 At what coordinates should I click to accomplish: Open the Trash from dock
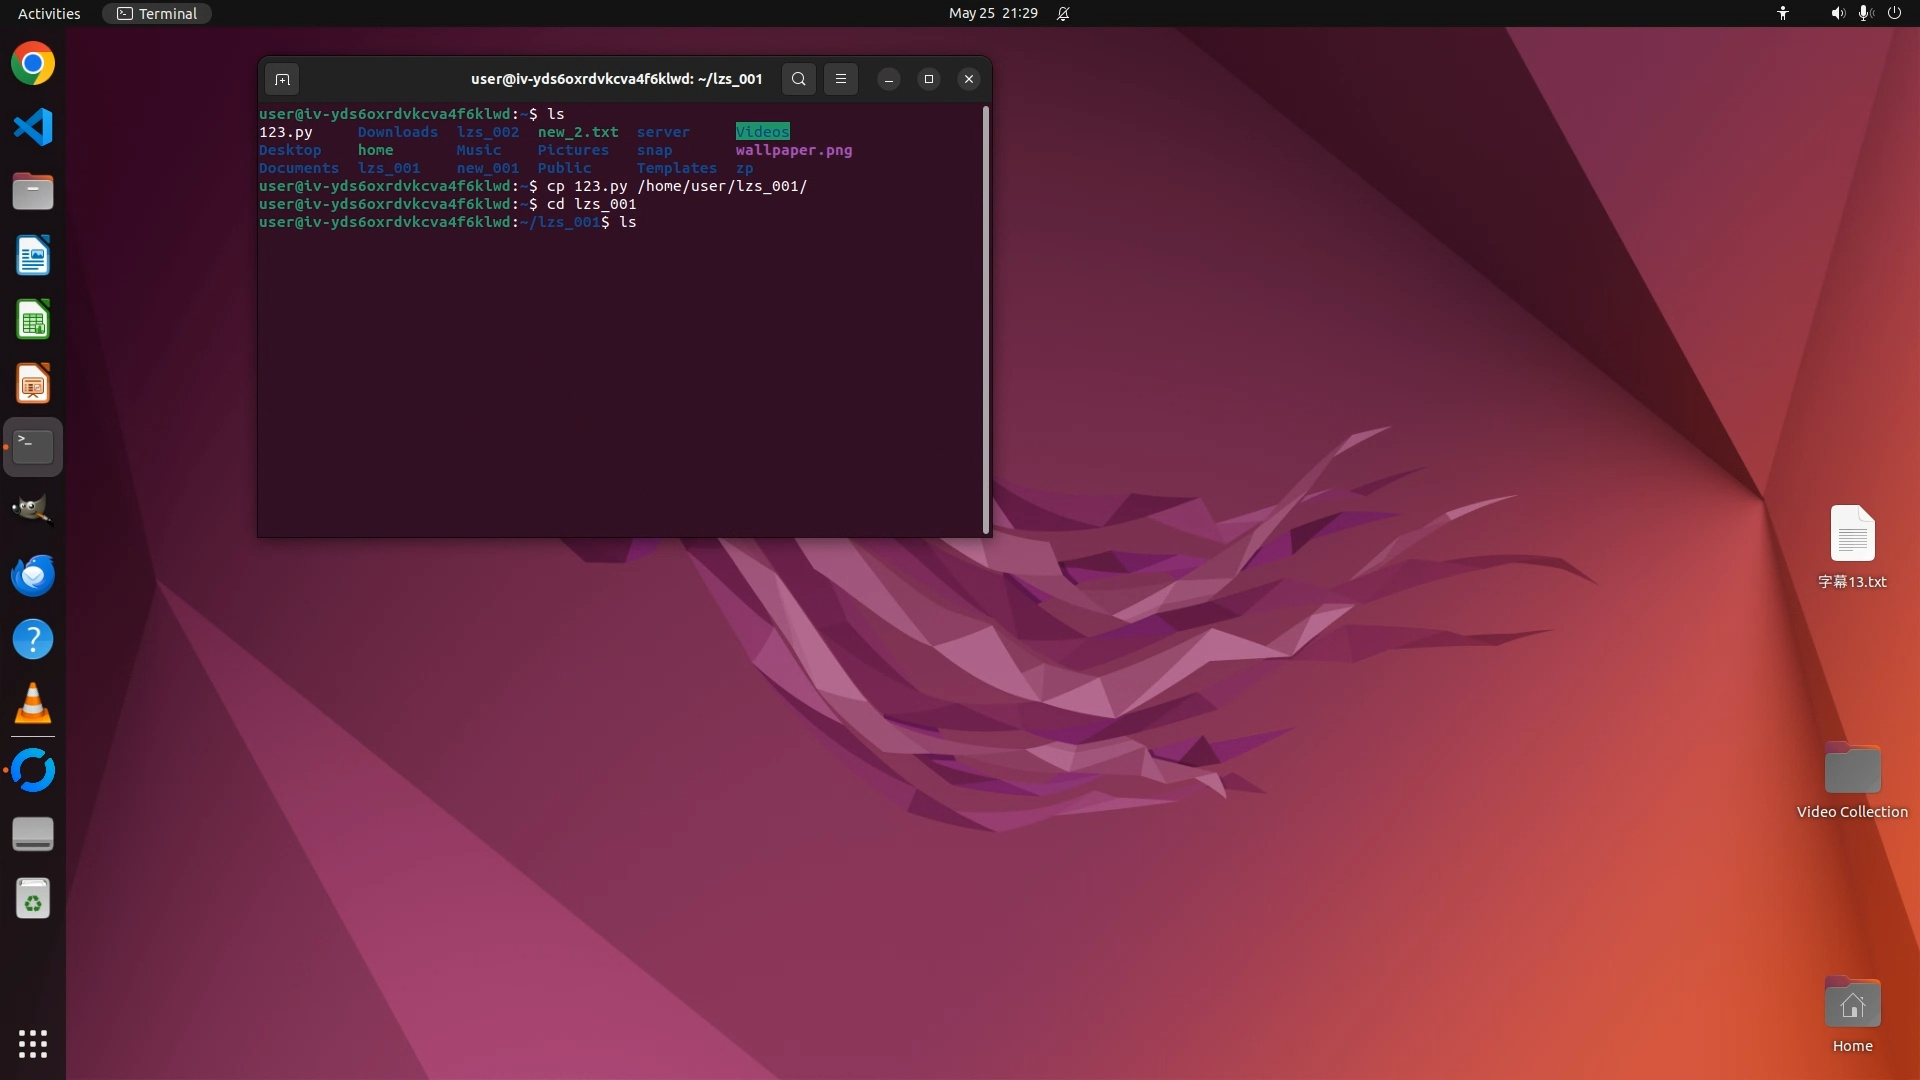pos(33,899)
